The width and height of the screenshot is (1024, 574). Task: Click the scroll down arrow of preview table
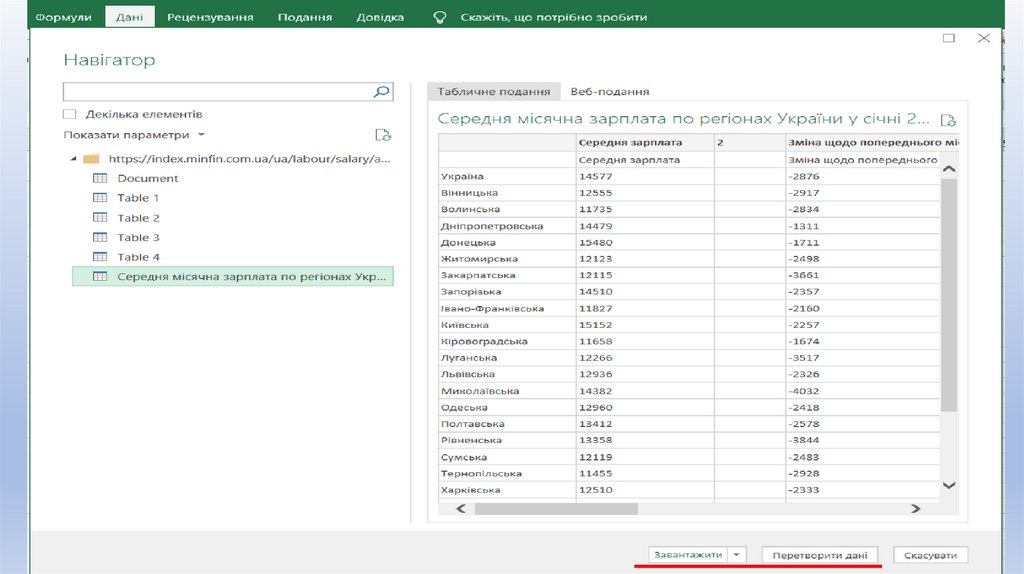pyautogui.click(x=949, y=486)
